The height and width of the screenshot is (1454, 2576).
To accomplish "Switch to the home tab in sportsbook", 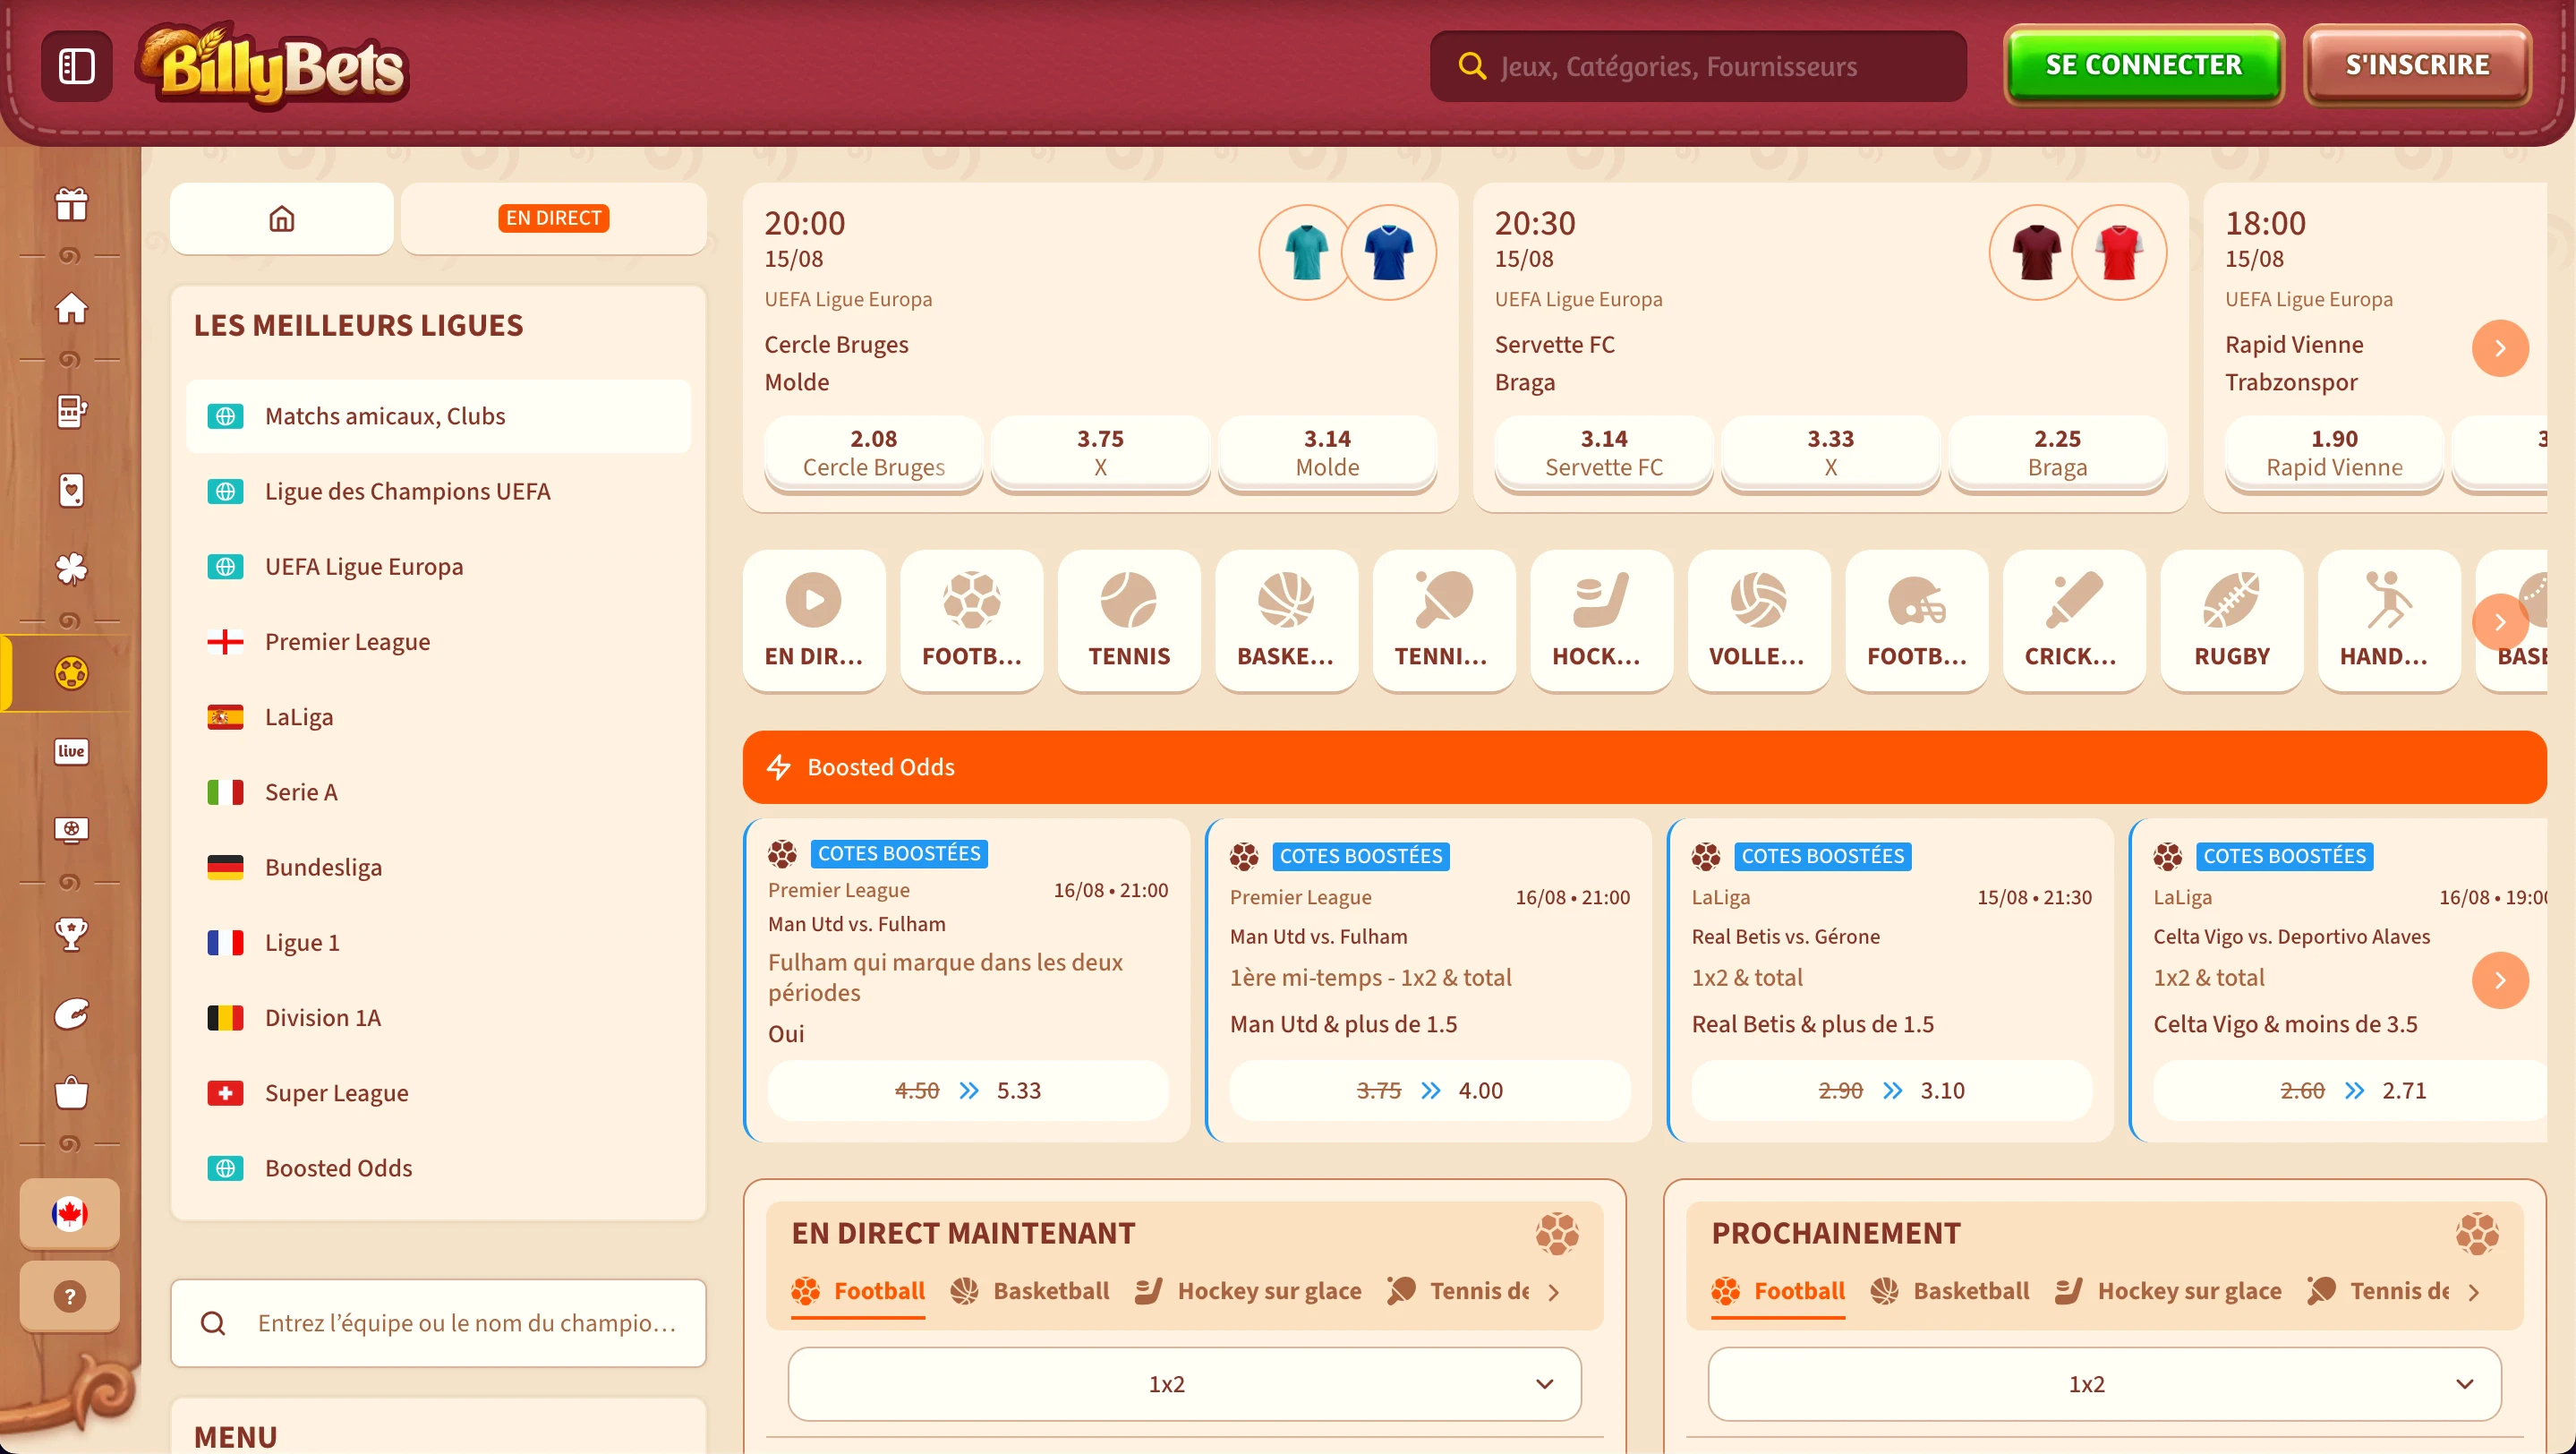I will click(282, 218).
